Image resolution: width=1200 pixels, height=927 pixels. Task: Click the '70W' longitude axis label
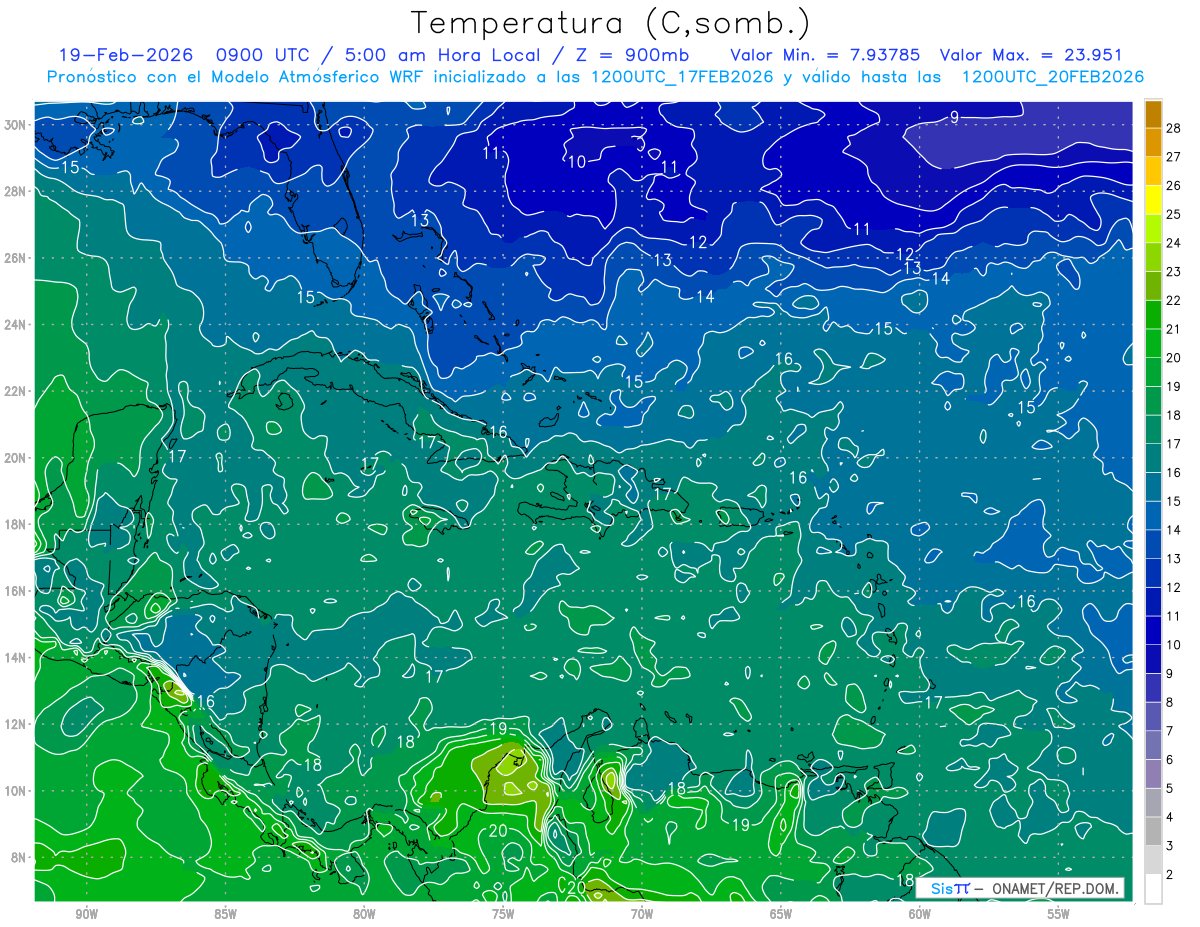[x=642, y=915]
